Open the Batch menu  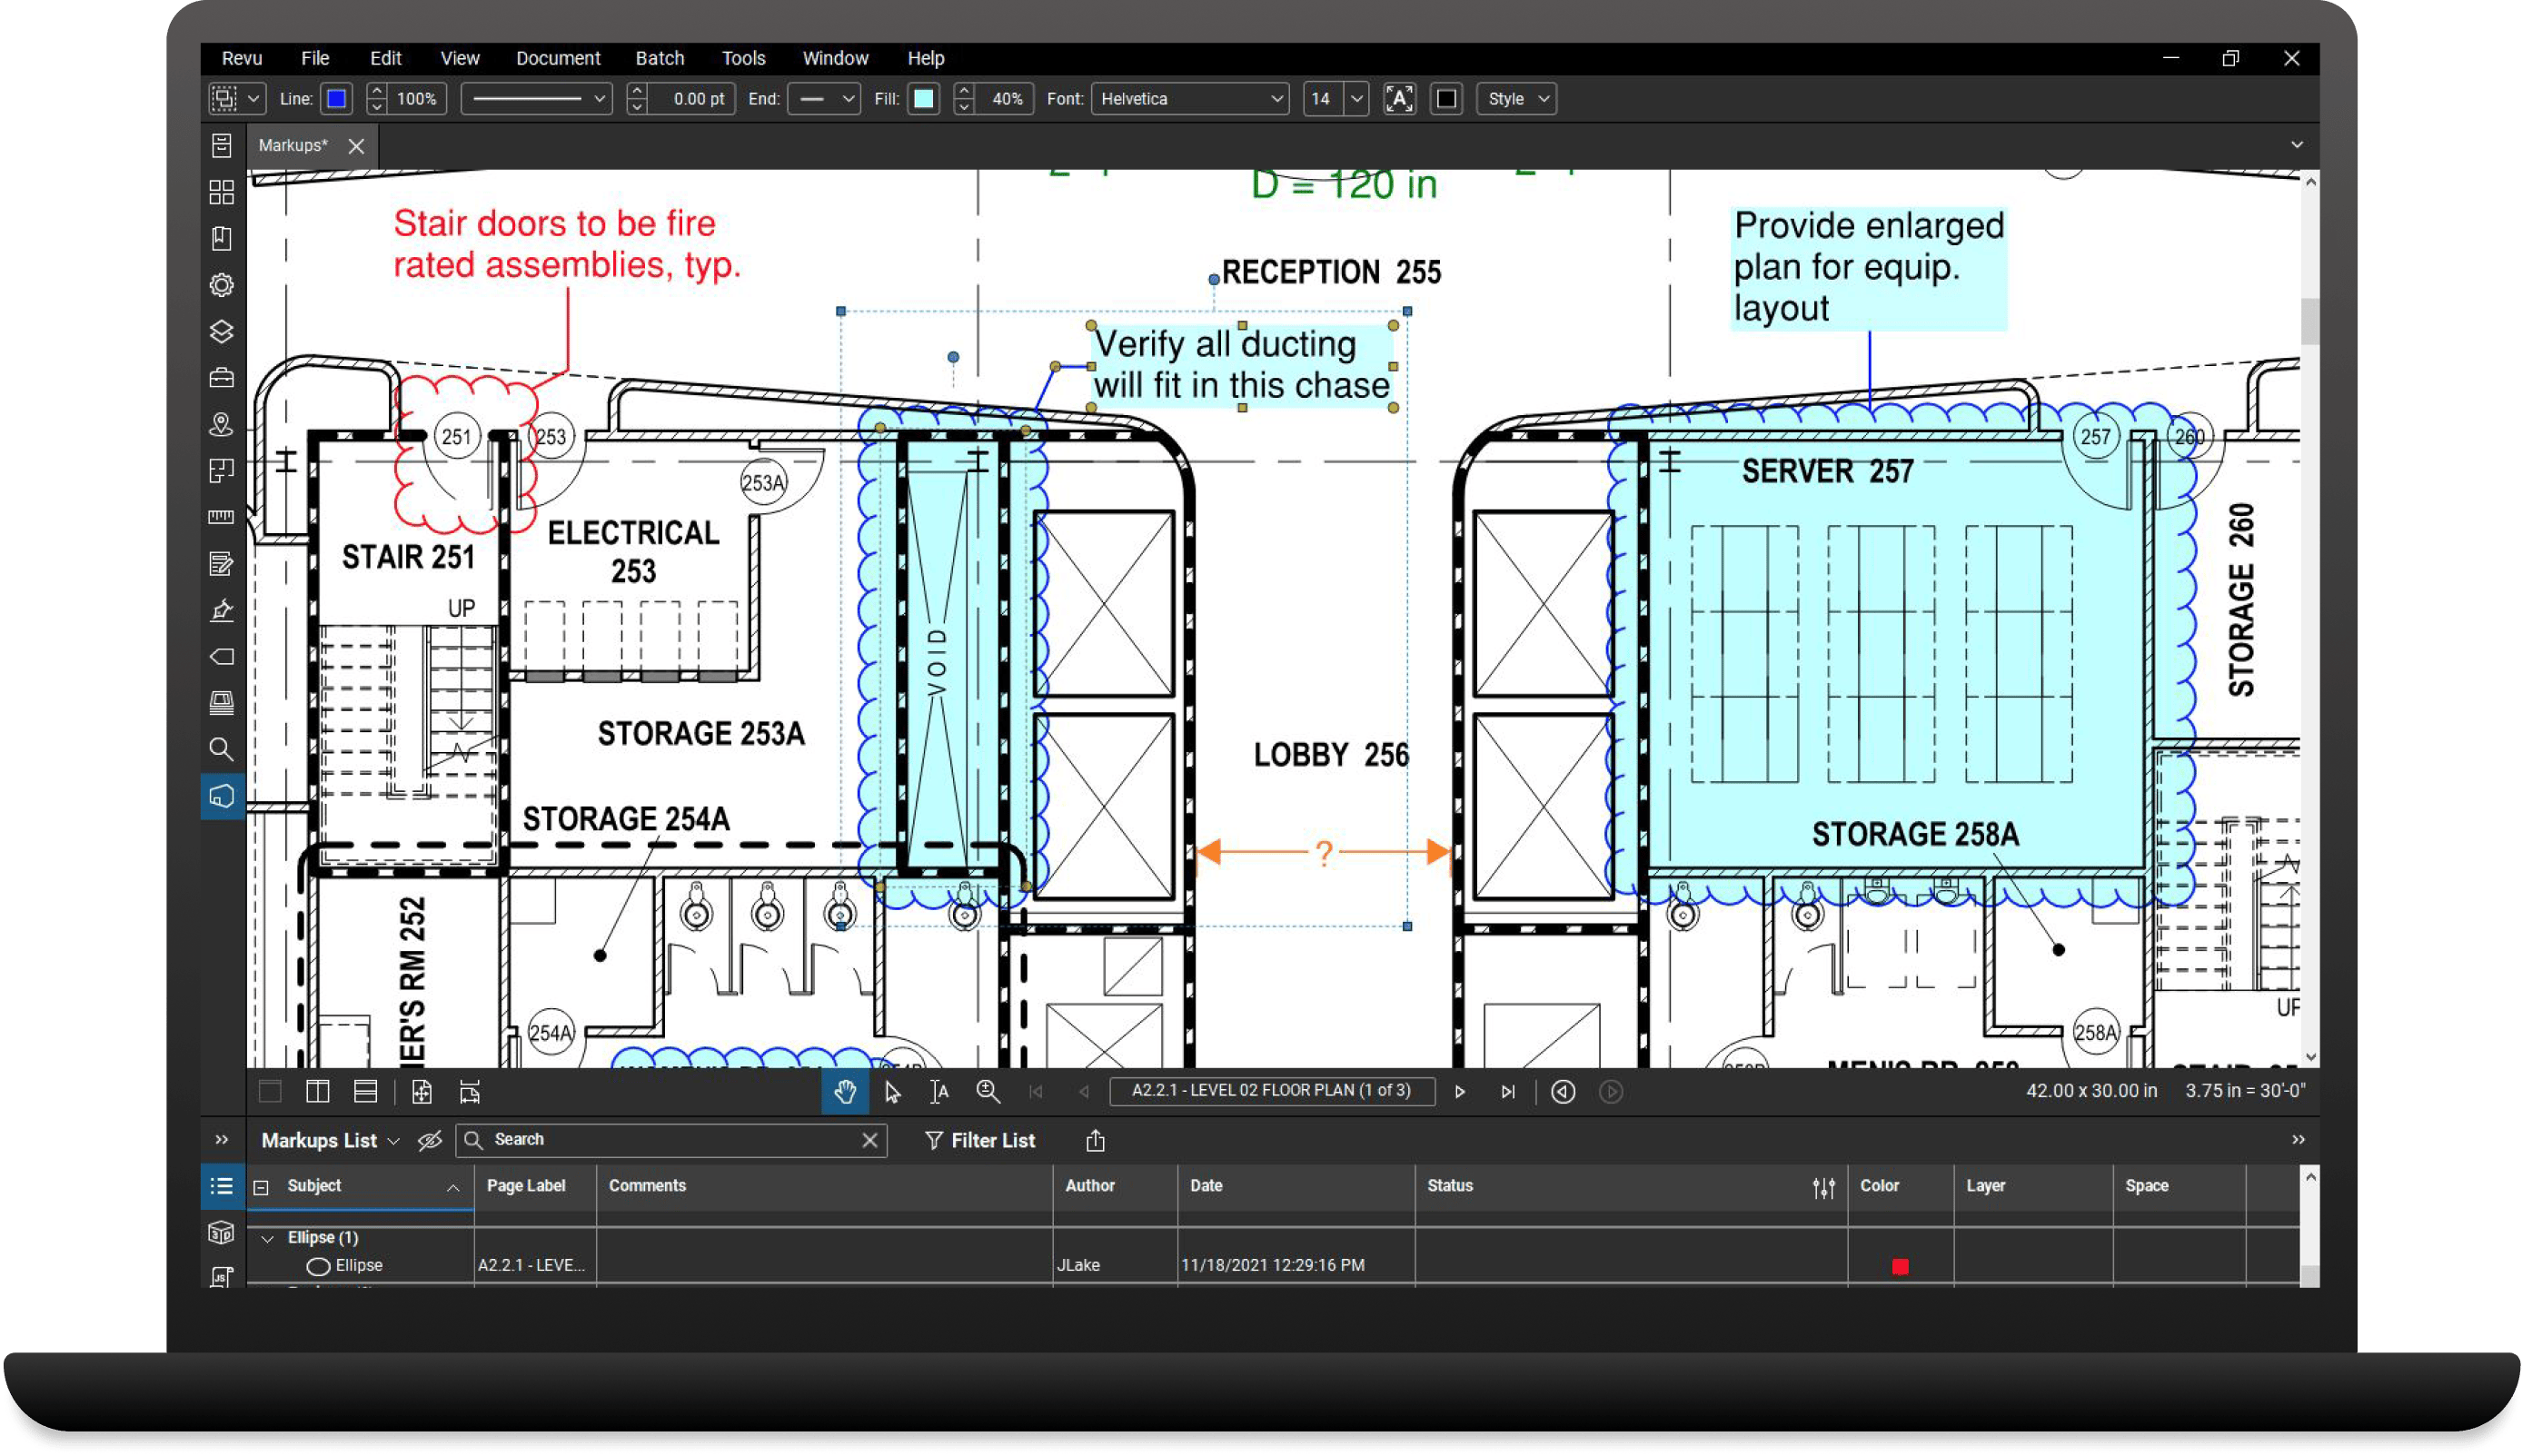click(x=660, y=58)
